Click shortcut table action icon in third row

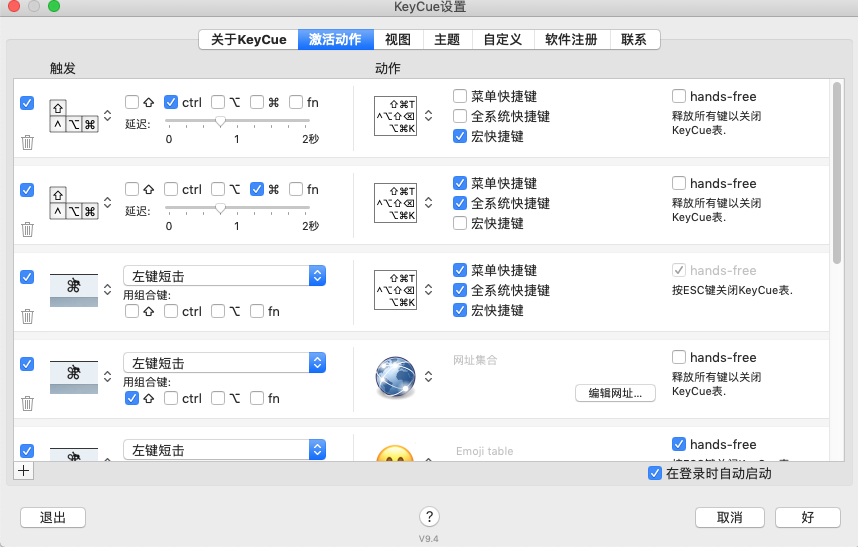[x=396, y=290]
